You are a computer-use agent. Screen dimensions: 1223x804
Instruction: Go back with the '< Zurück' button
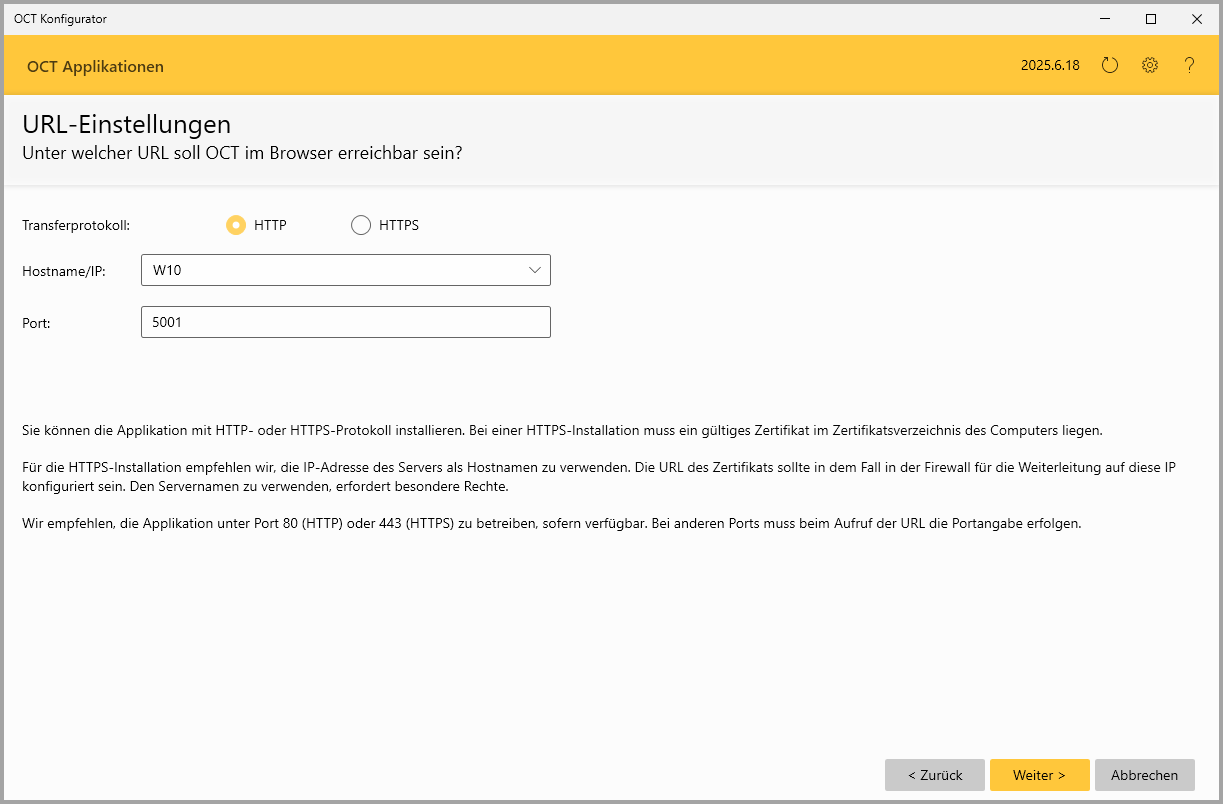click(x=934, y=775)
